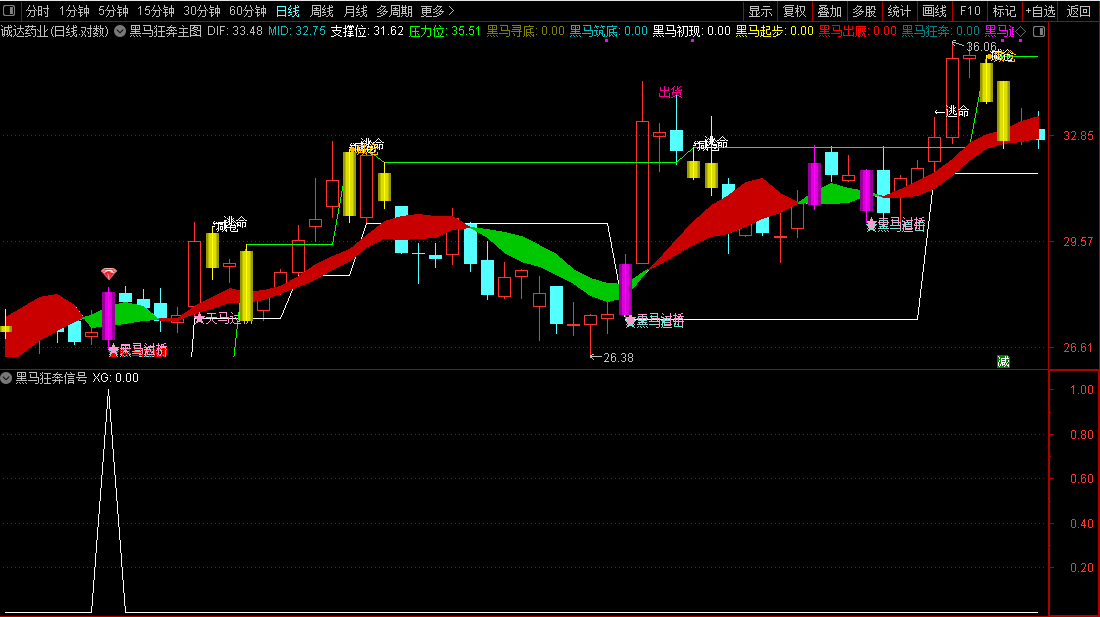
Task: Click the 黑马狂奔: 0.00 indicator value
Action: coord(941,32)
